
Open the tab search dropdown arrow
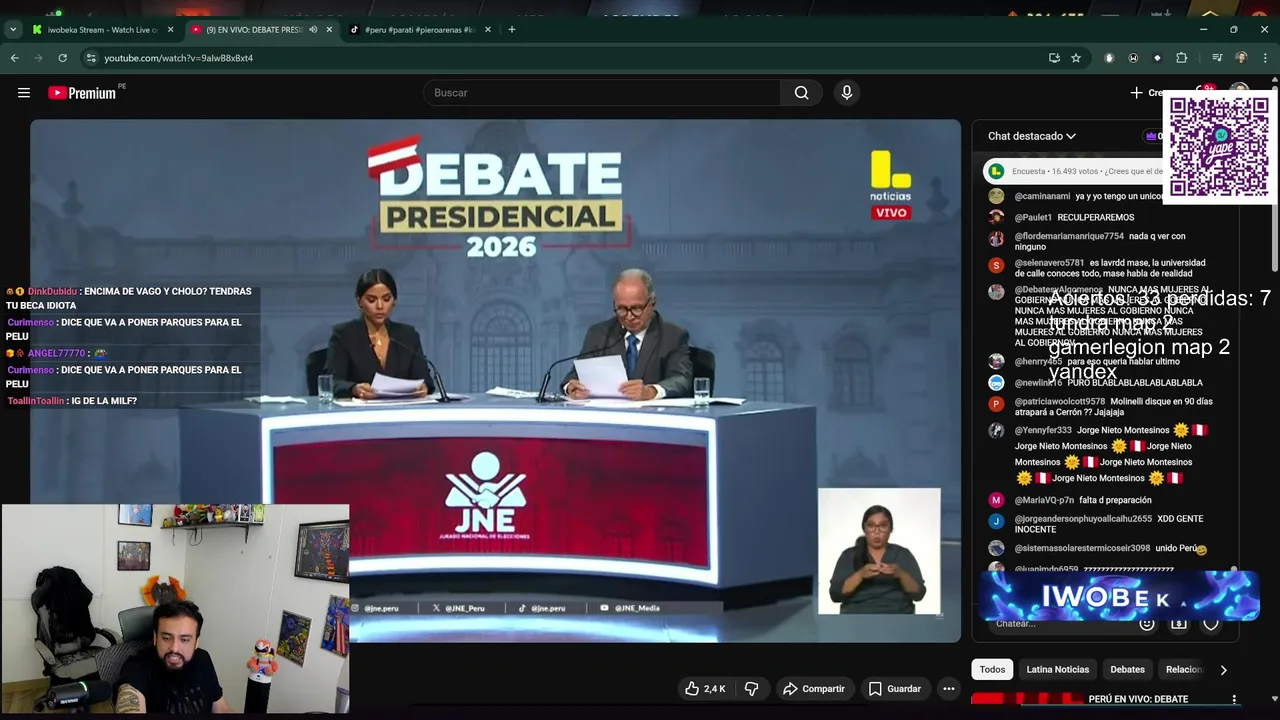click(x=13, y=30)
